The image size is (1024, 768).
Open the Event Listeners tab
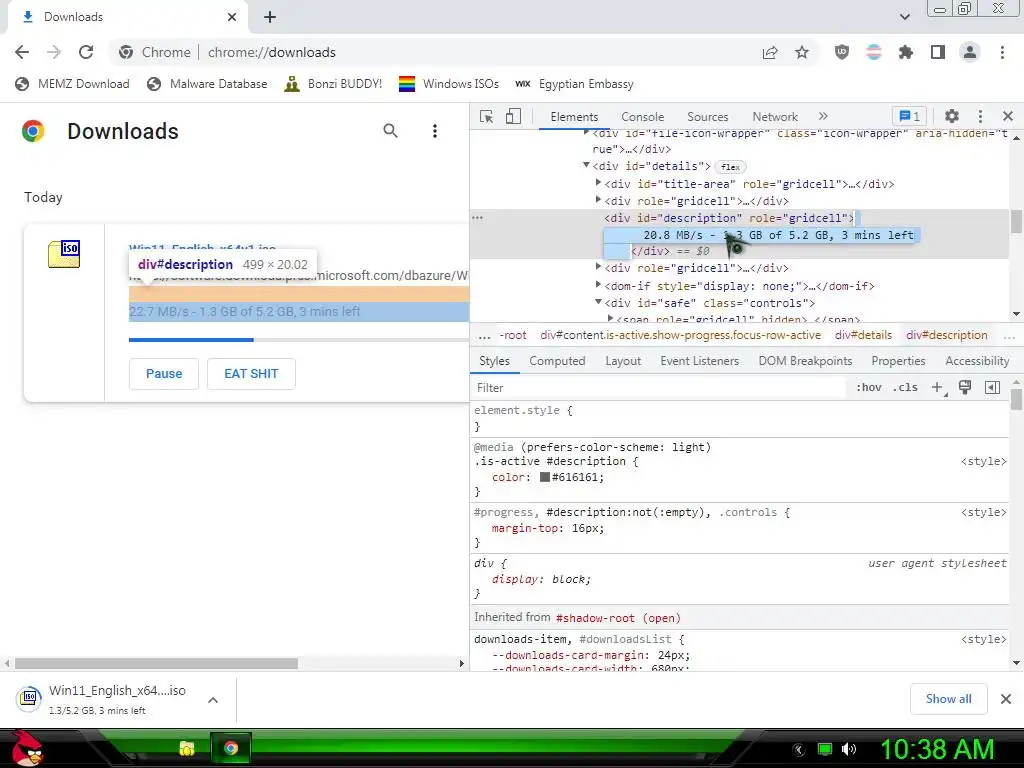point(699,361)
